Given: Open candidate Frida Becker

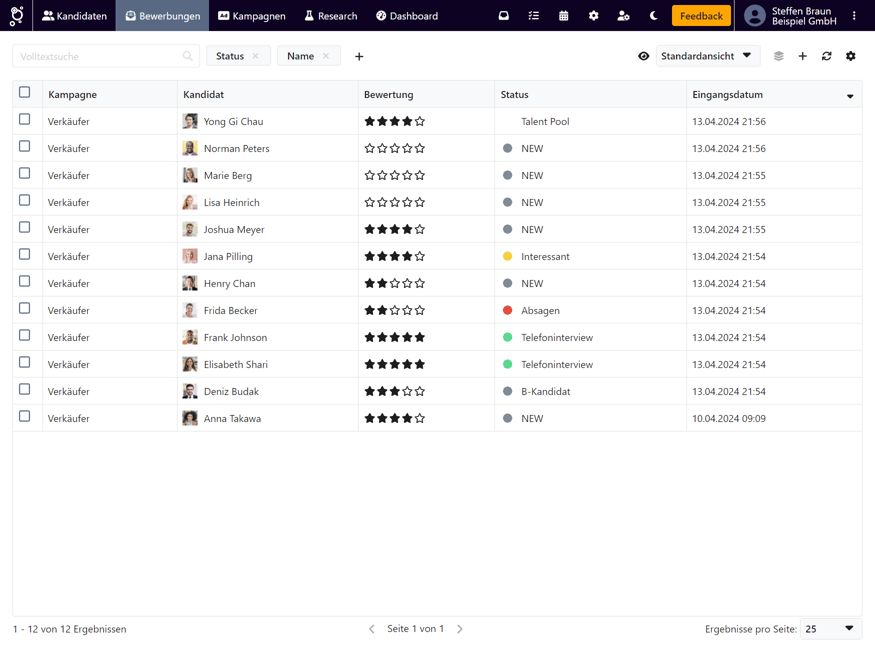Looking at the screenshot, I should (x=230, y=311).
